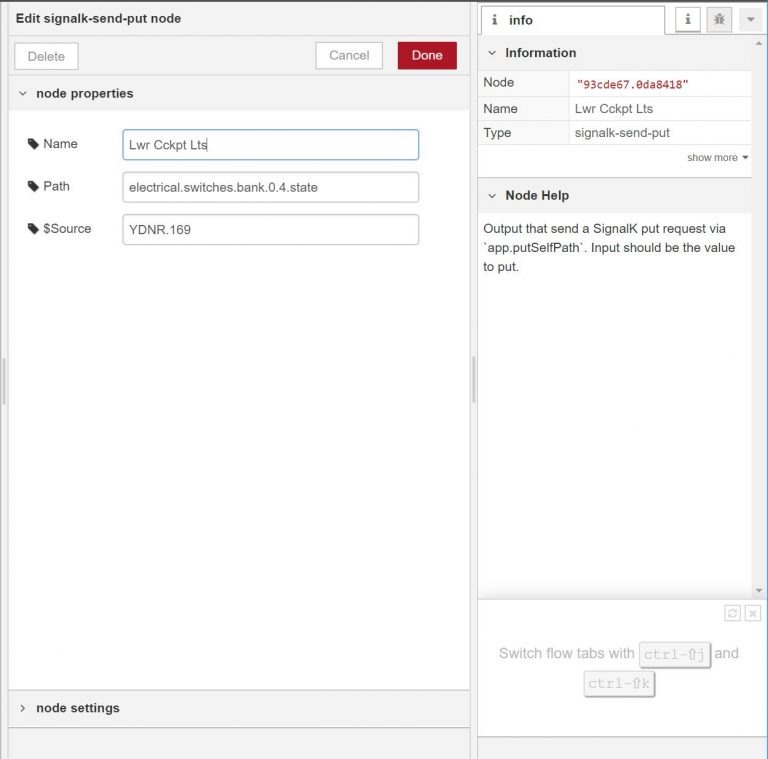Click the refresh tip icon

732,613
